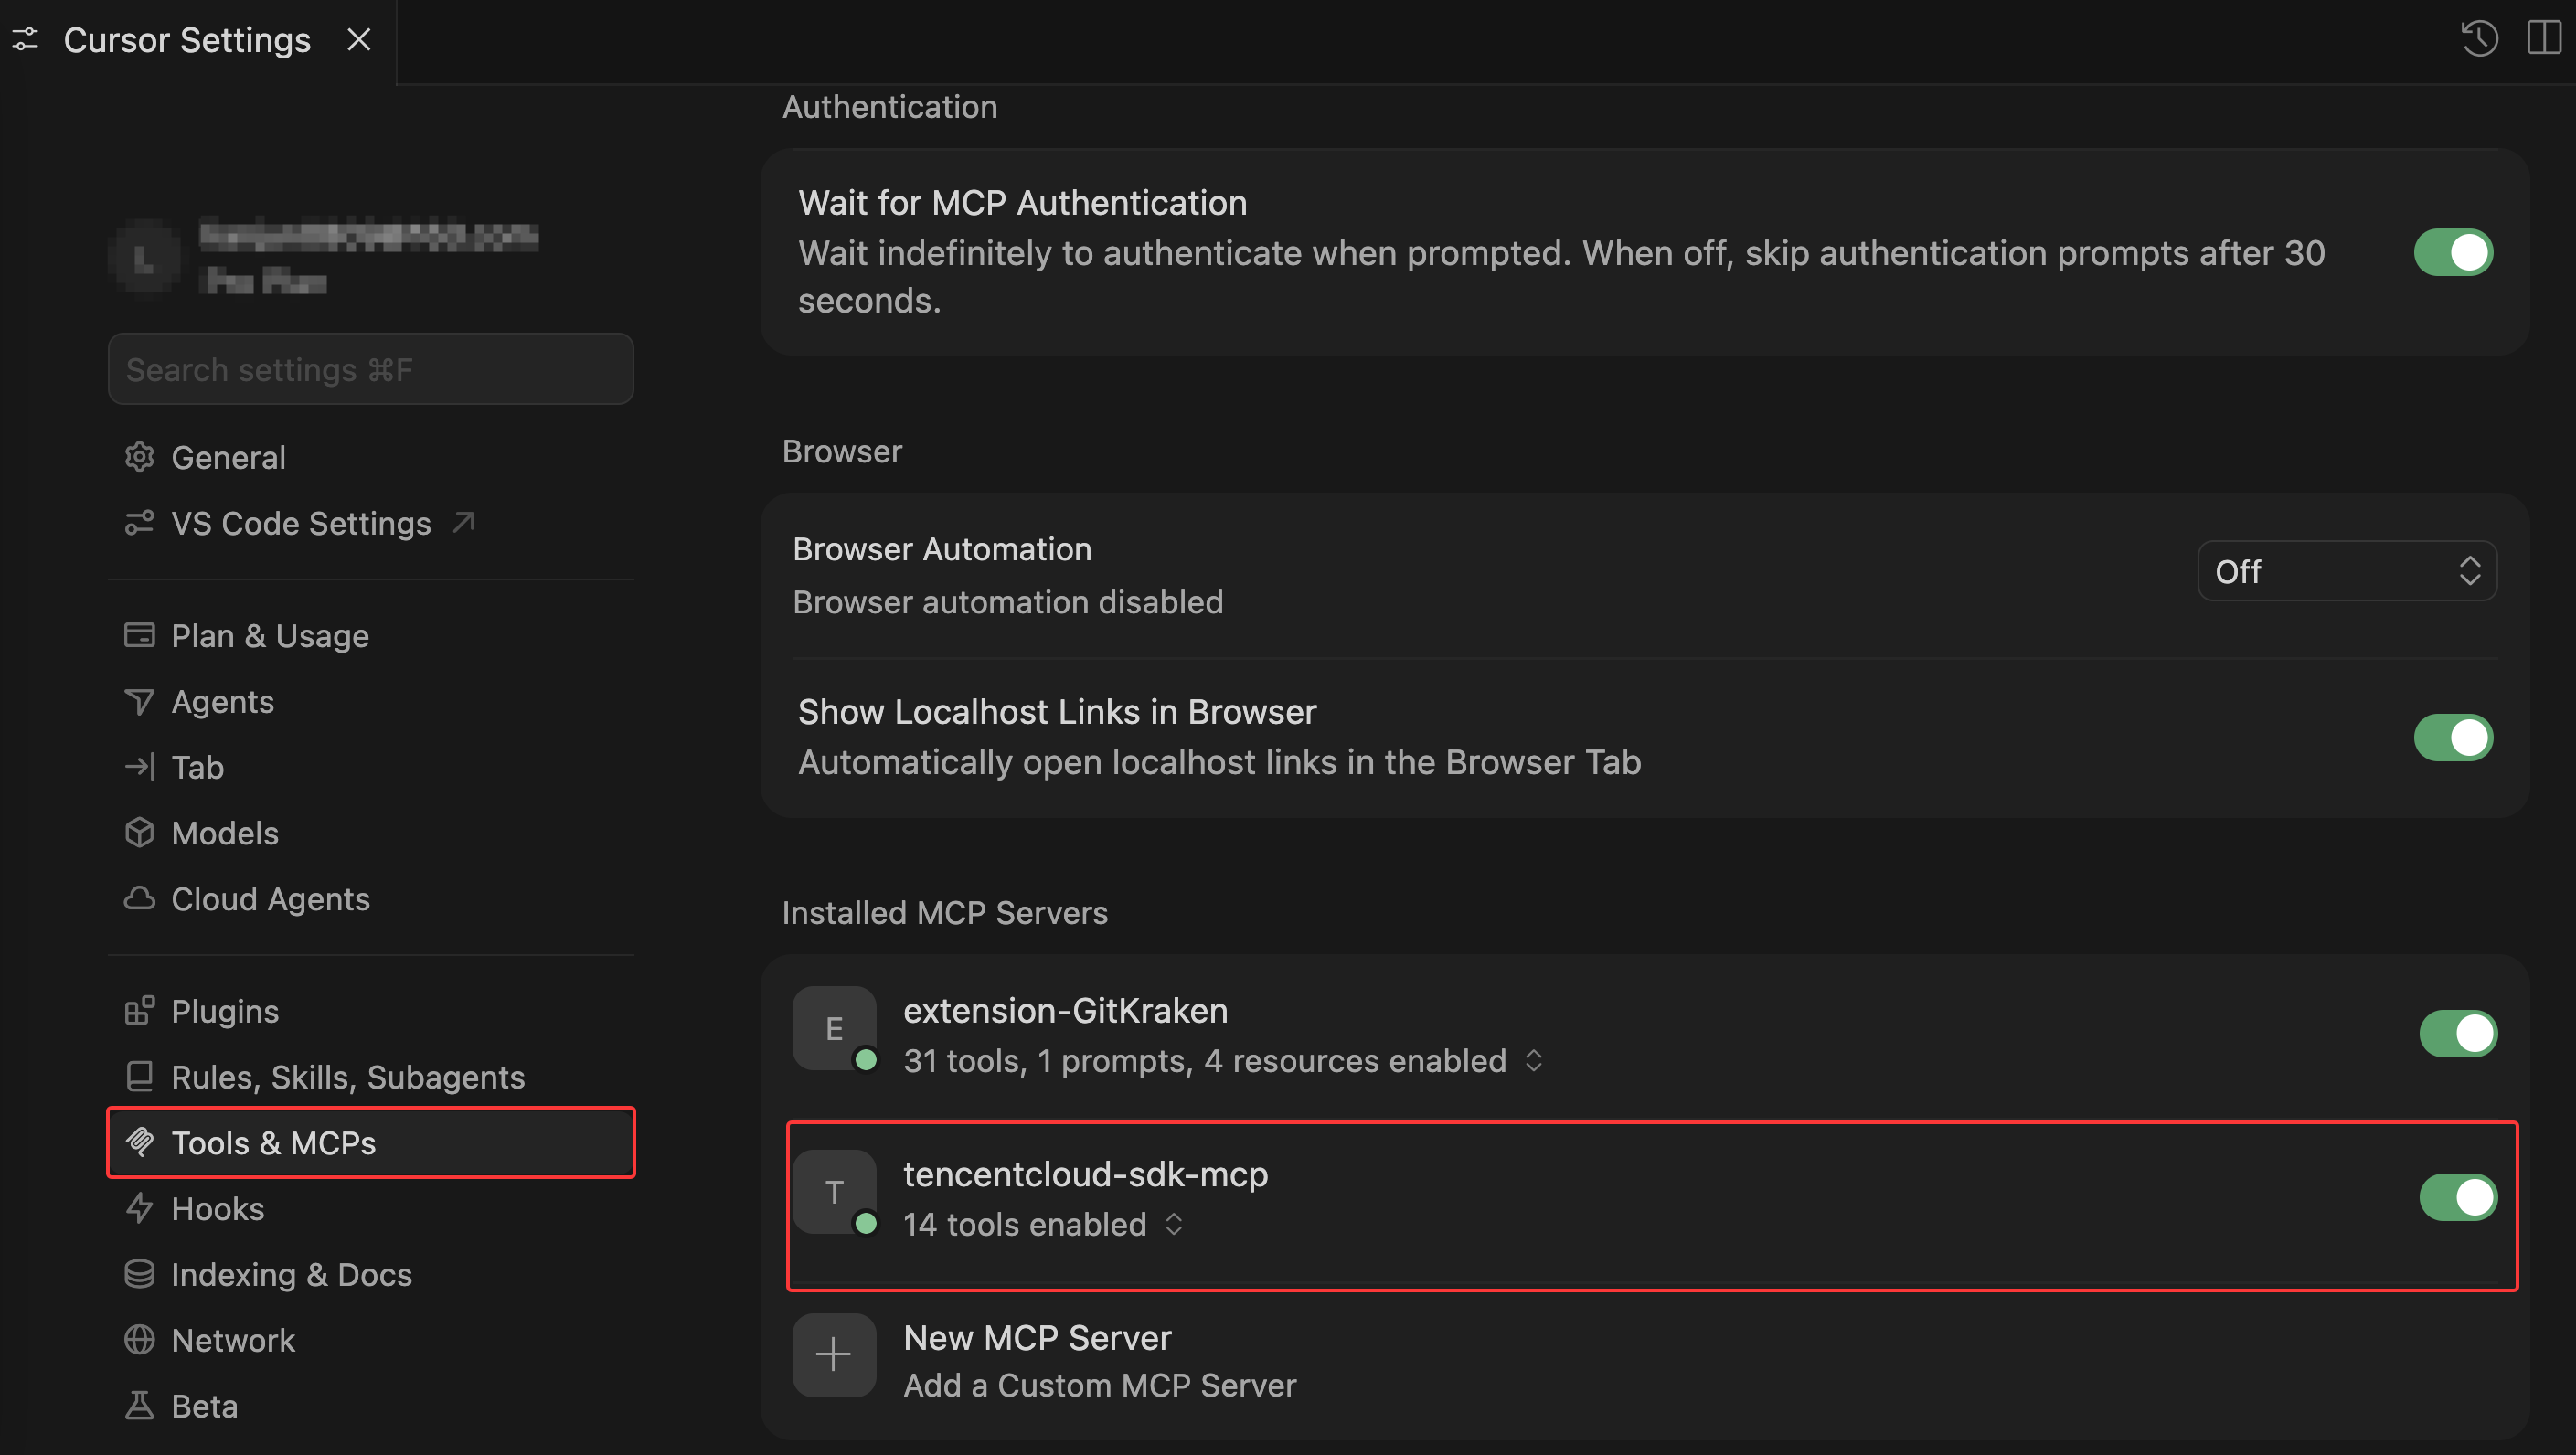Toggle the split layout panel icon
This screenshot has width=2576, height=1455.
click(2544, 39)
